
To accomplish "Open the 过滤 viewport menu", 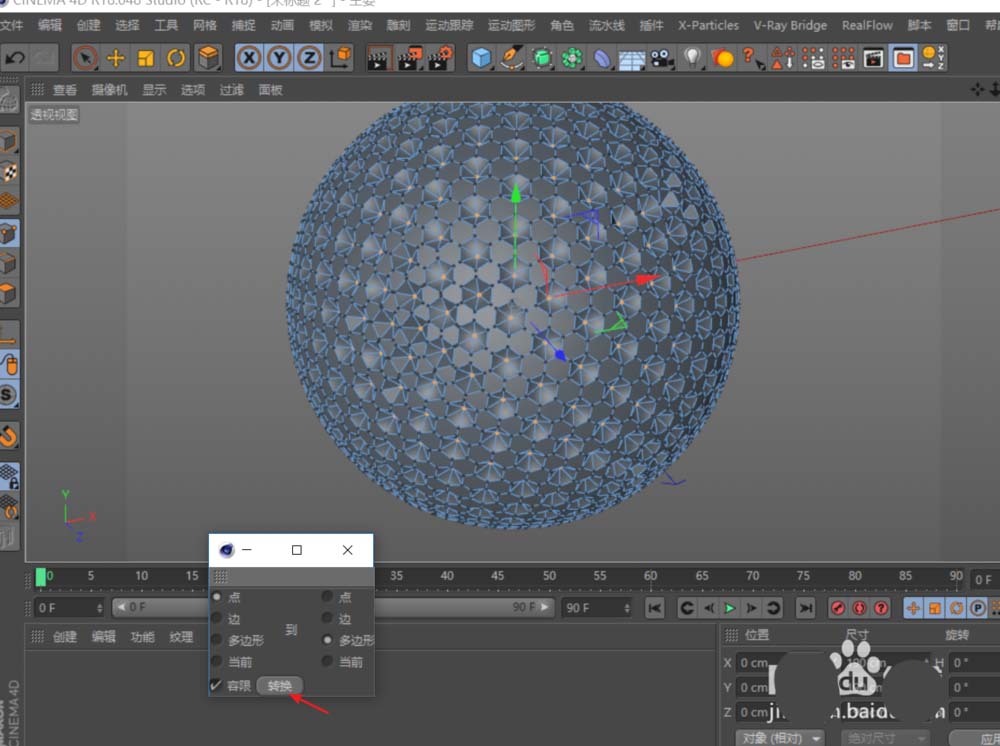I will pos(231,90).
